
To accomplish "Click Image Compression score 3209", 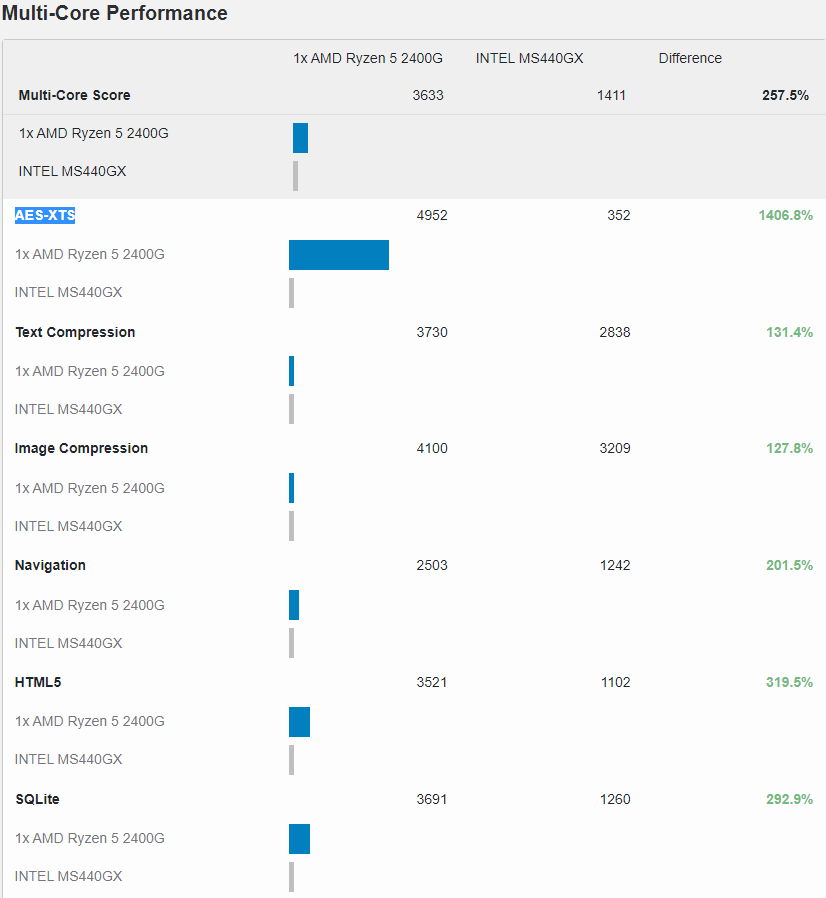I will 615,448.
